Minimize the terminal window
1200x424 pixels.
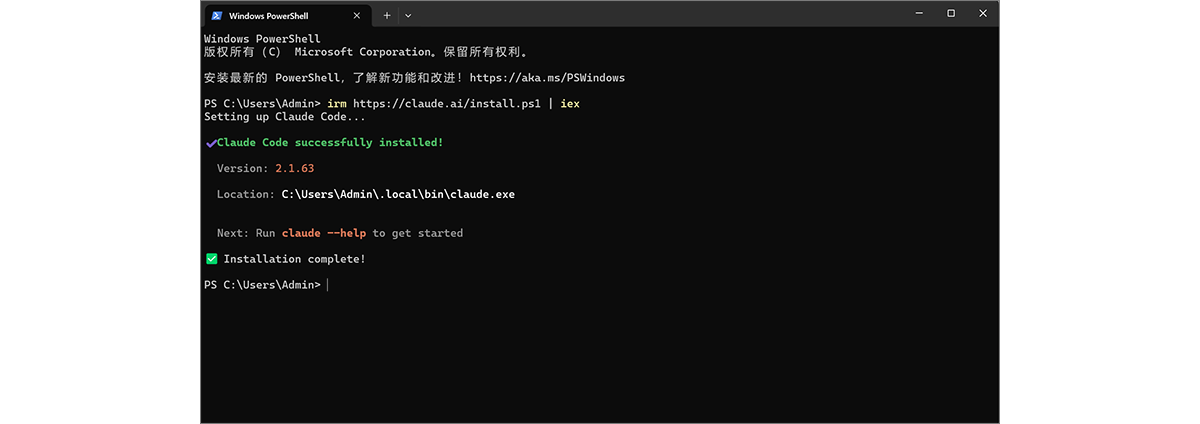920,14
